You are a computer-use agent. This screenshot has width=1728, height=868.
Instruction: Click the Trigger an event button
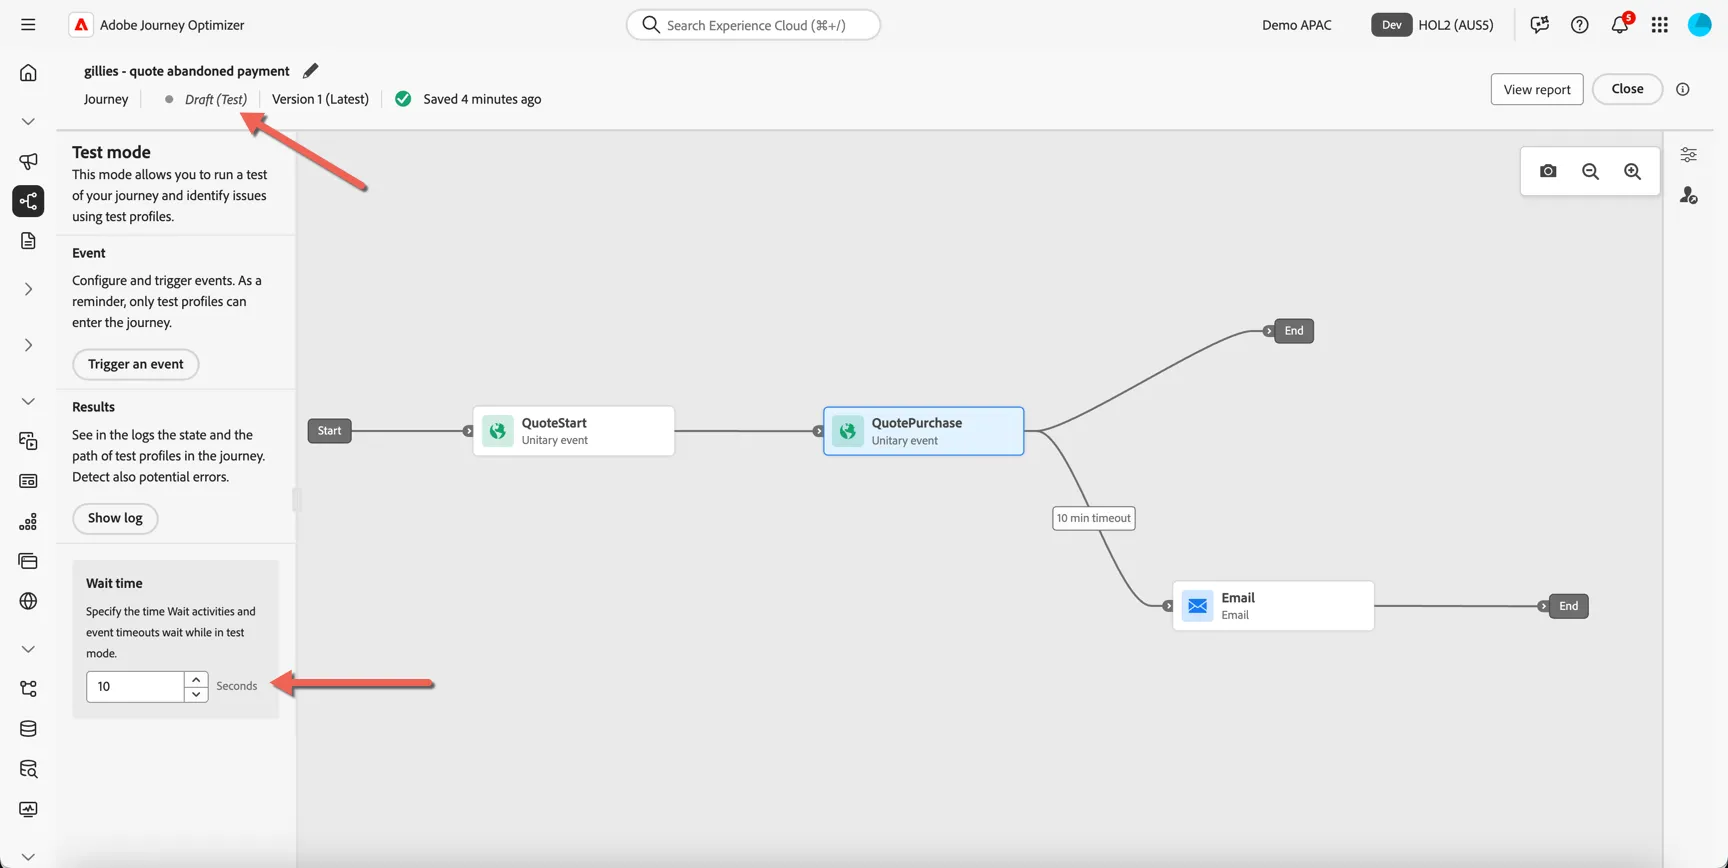136,364
